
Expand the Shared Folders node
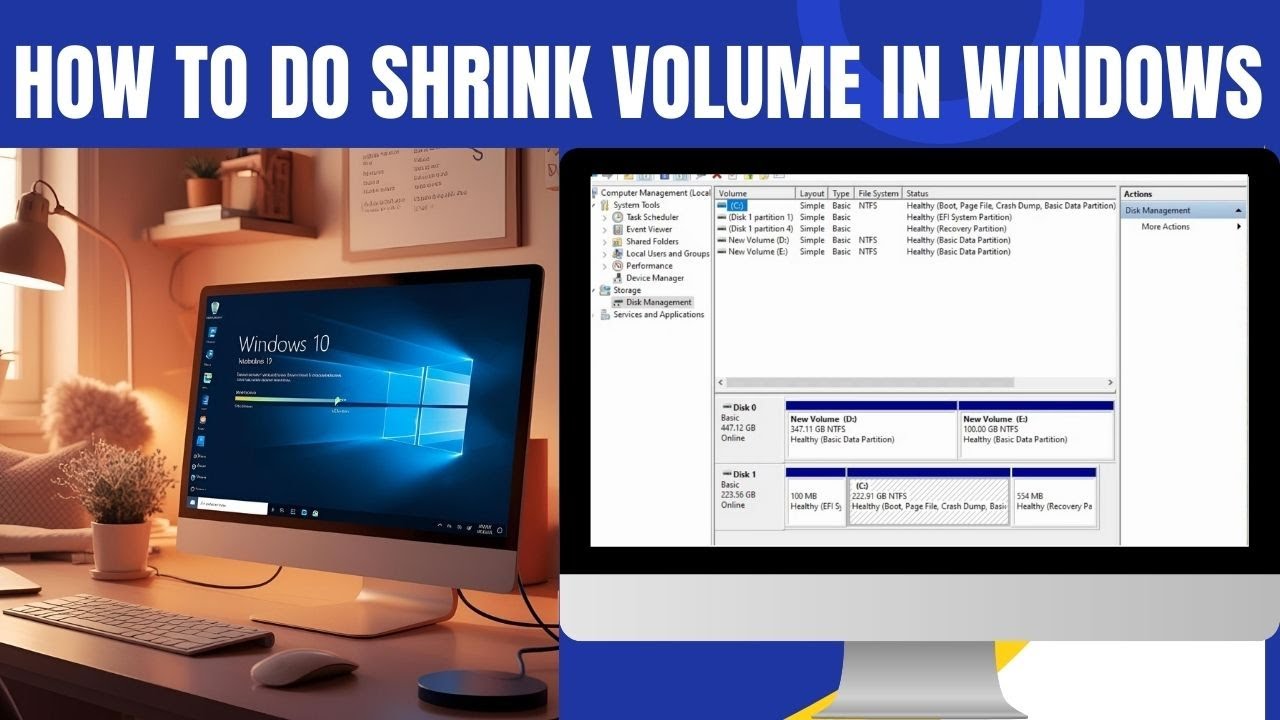point(605,241)
